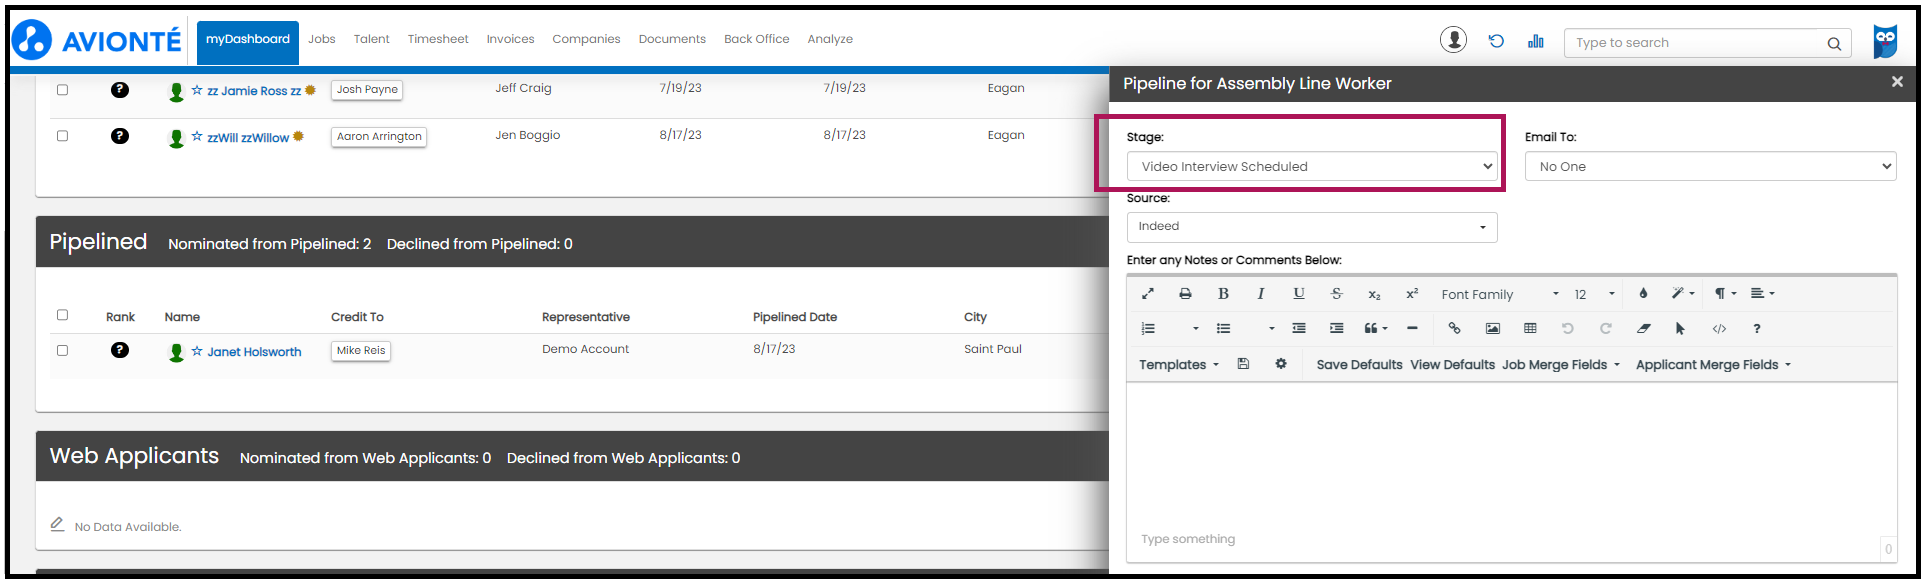Open the code view of the editor
This screenshot has height=588, width=1927.
click(x=1719, y=328)
